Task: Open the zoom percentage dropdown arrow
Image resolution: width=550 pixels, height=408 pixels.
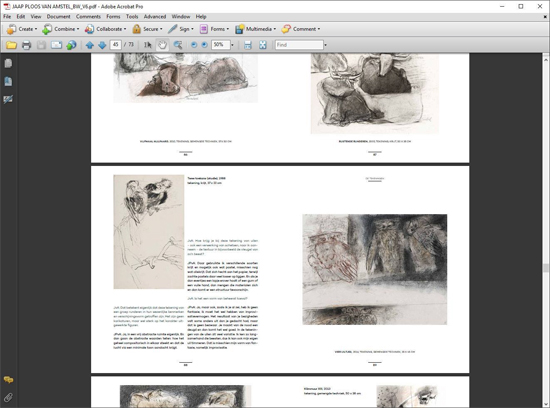Action: tap(232, 45)
